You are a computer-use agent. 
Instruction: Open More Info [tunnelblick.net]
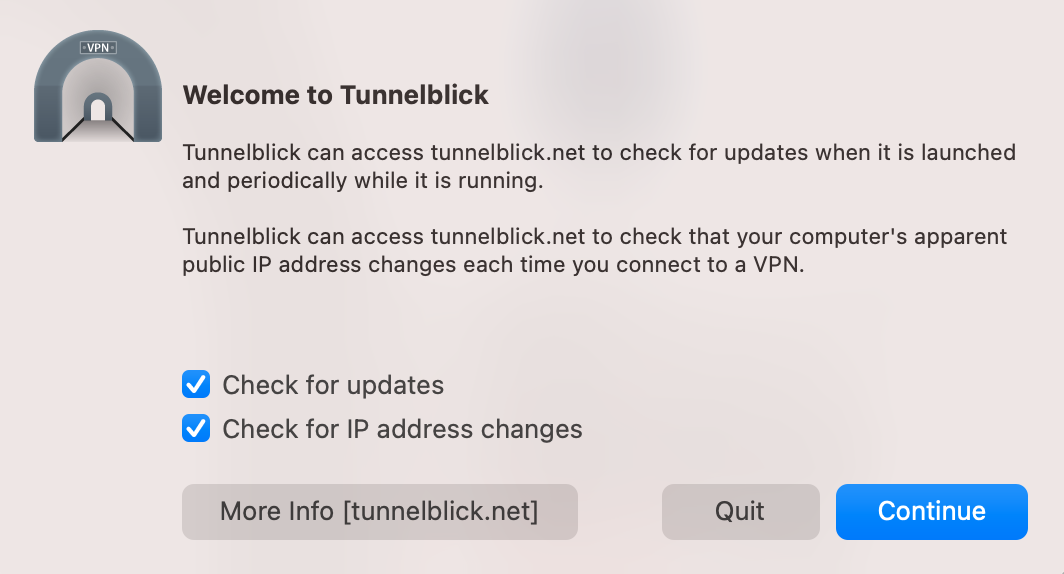(379, 511)
